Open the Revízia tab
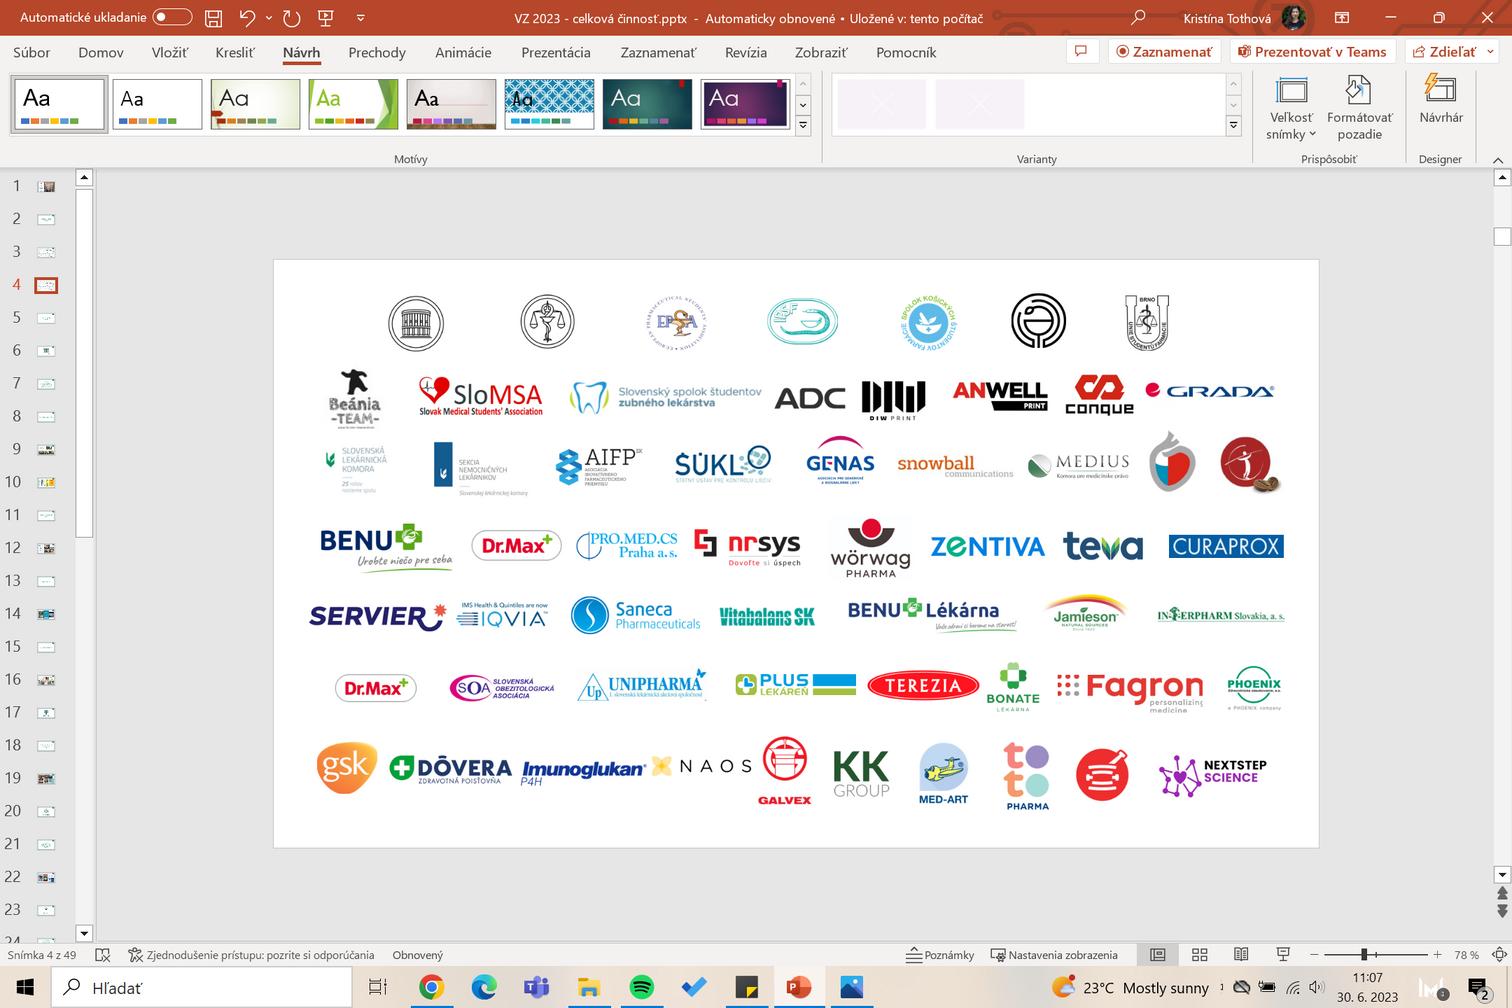 click(x=746, y=52)
